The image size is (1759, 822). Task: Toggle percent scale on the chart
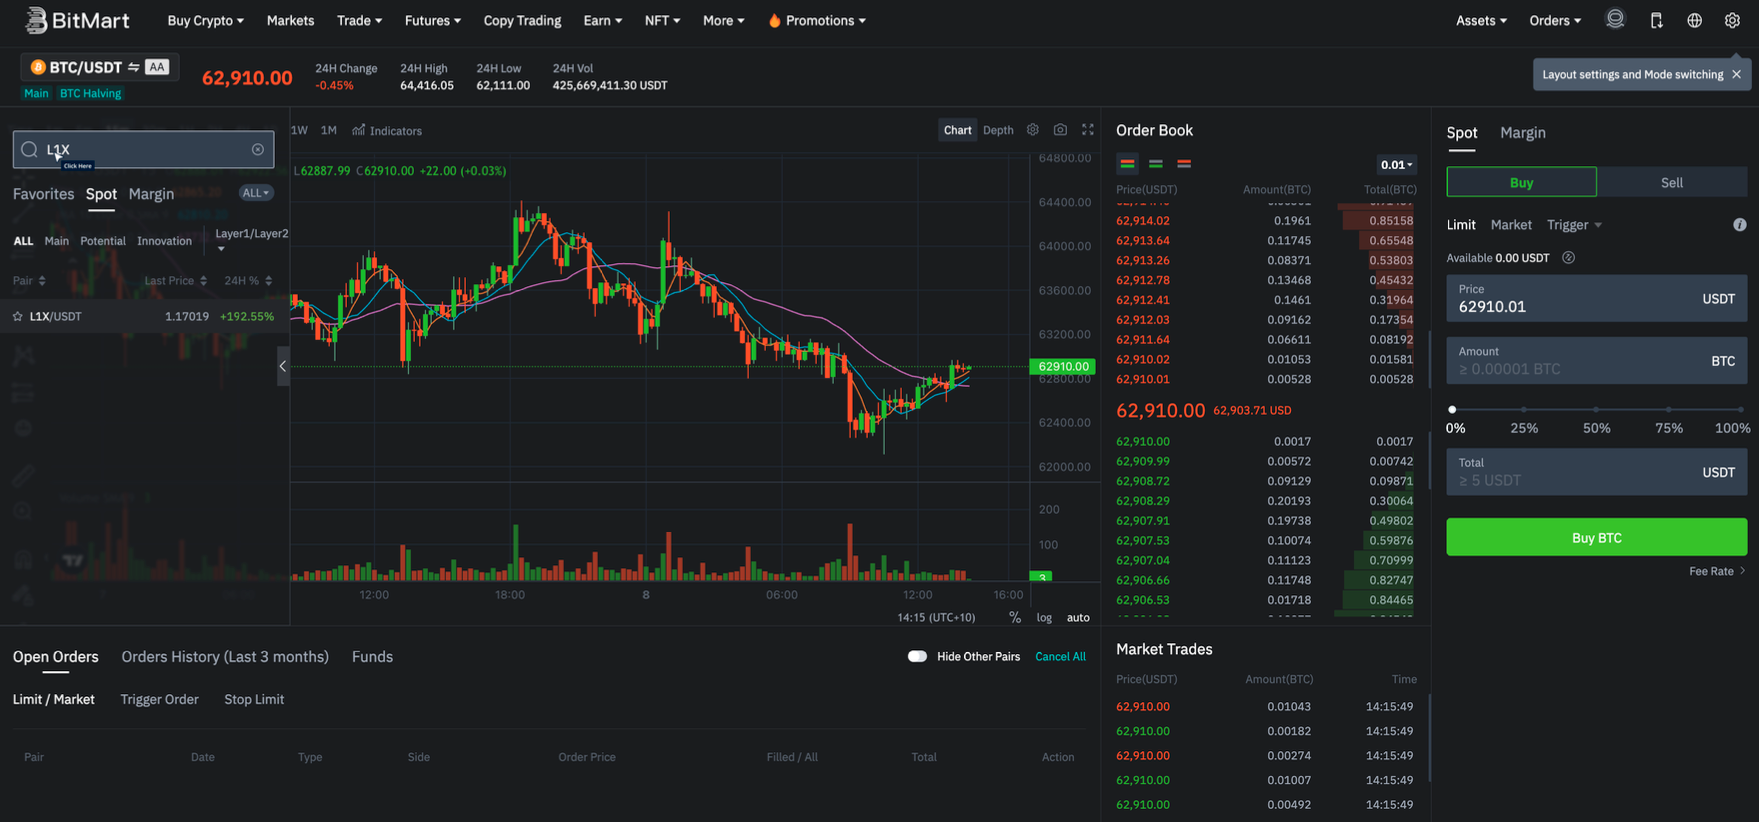pyautogui.click(x=1015, y=618)
